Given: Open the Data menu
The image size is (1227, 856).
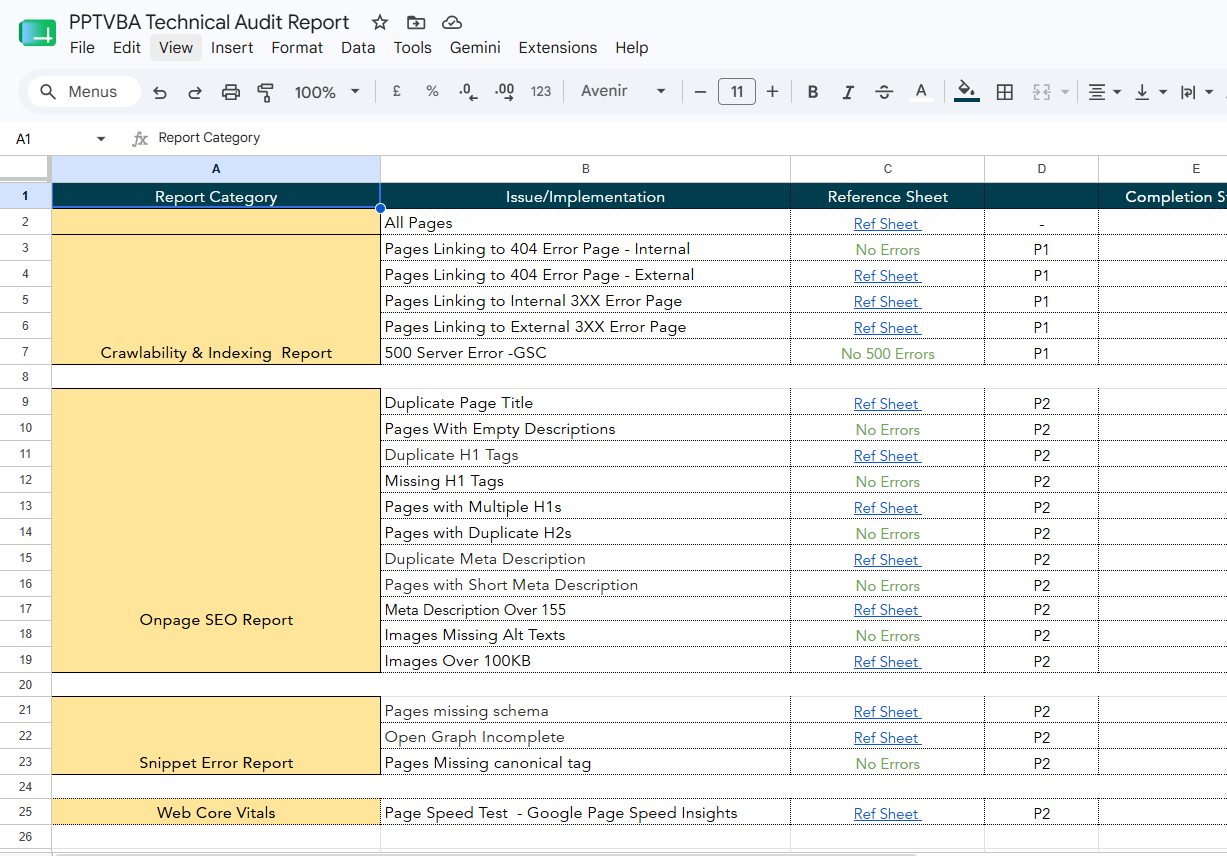Looking at the screenshot, I should point(358,47).
